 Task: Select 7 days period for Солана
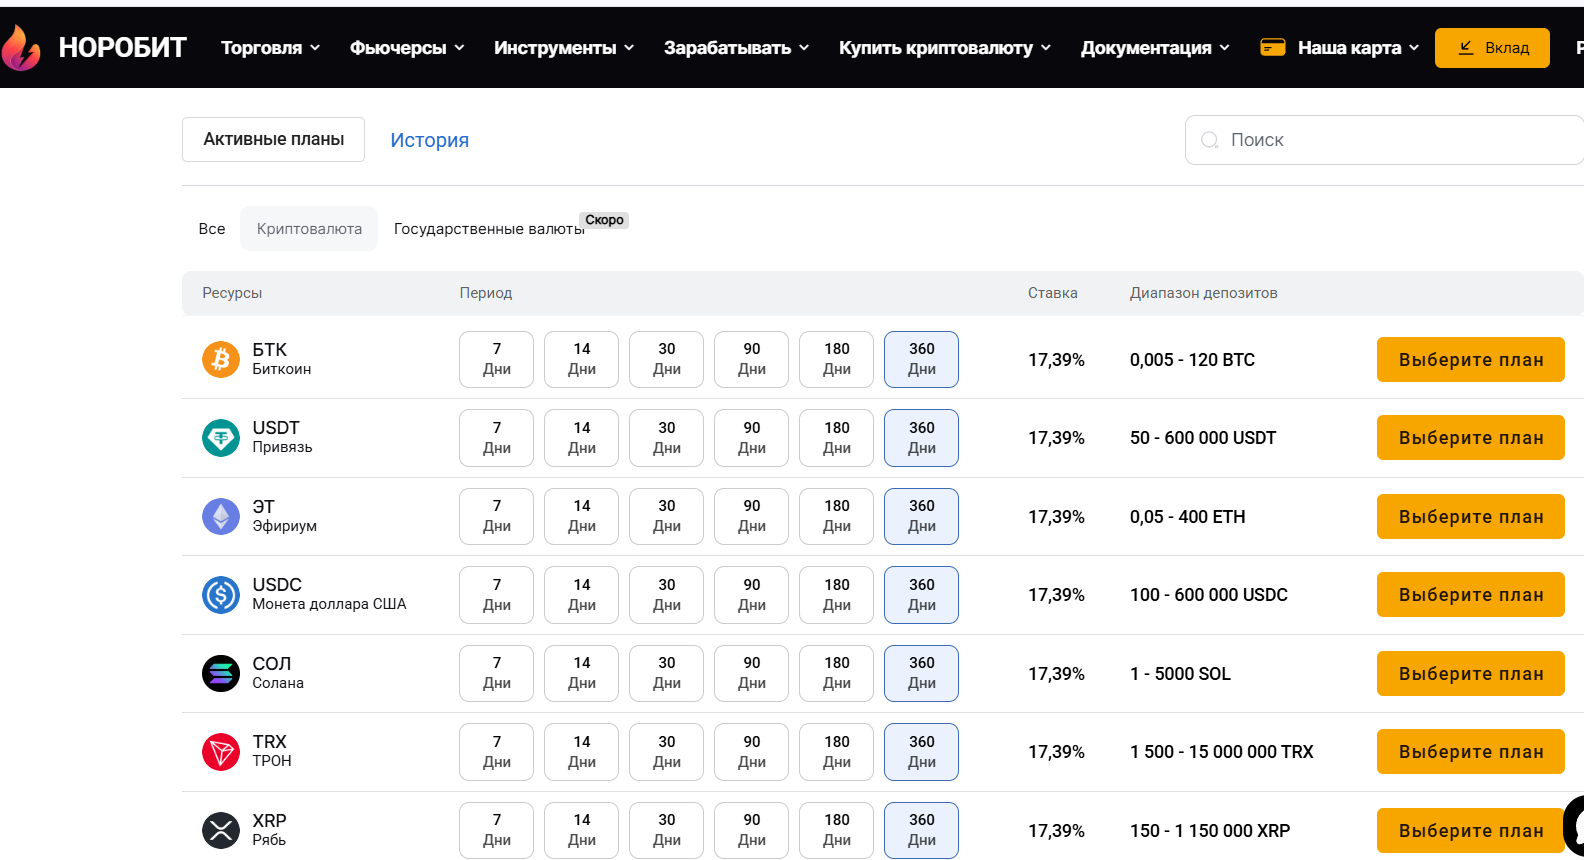(497, 673)
